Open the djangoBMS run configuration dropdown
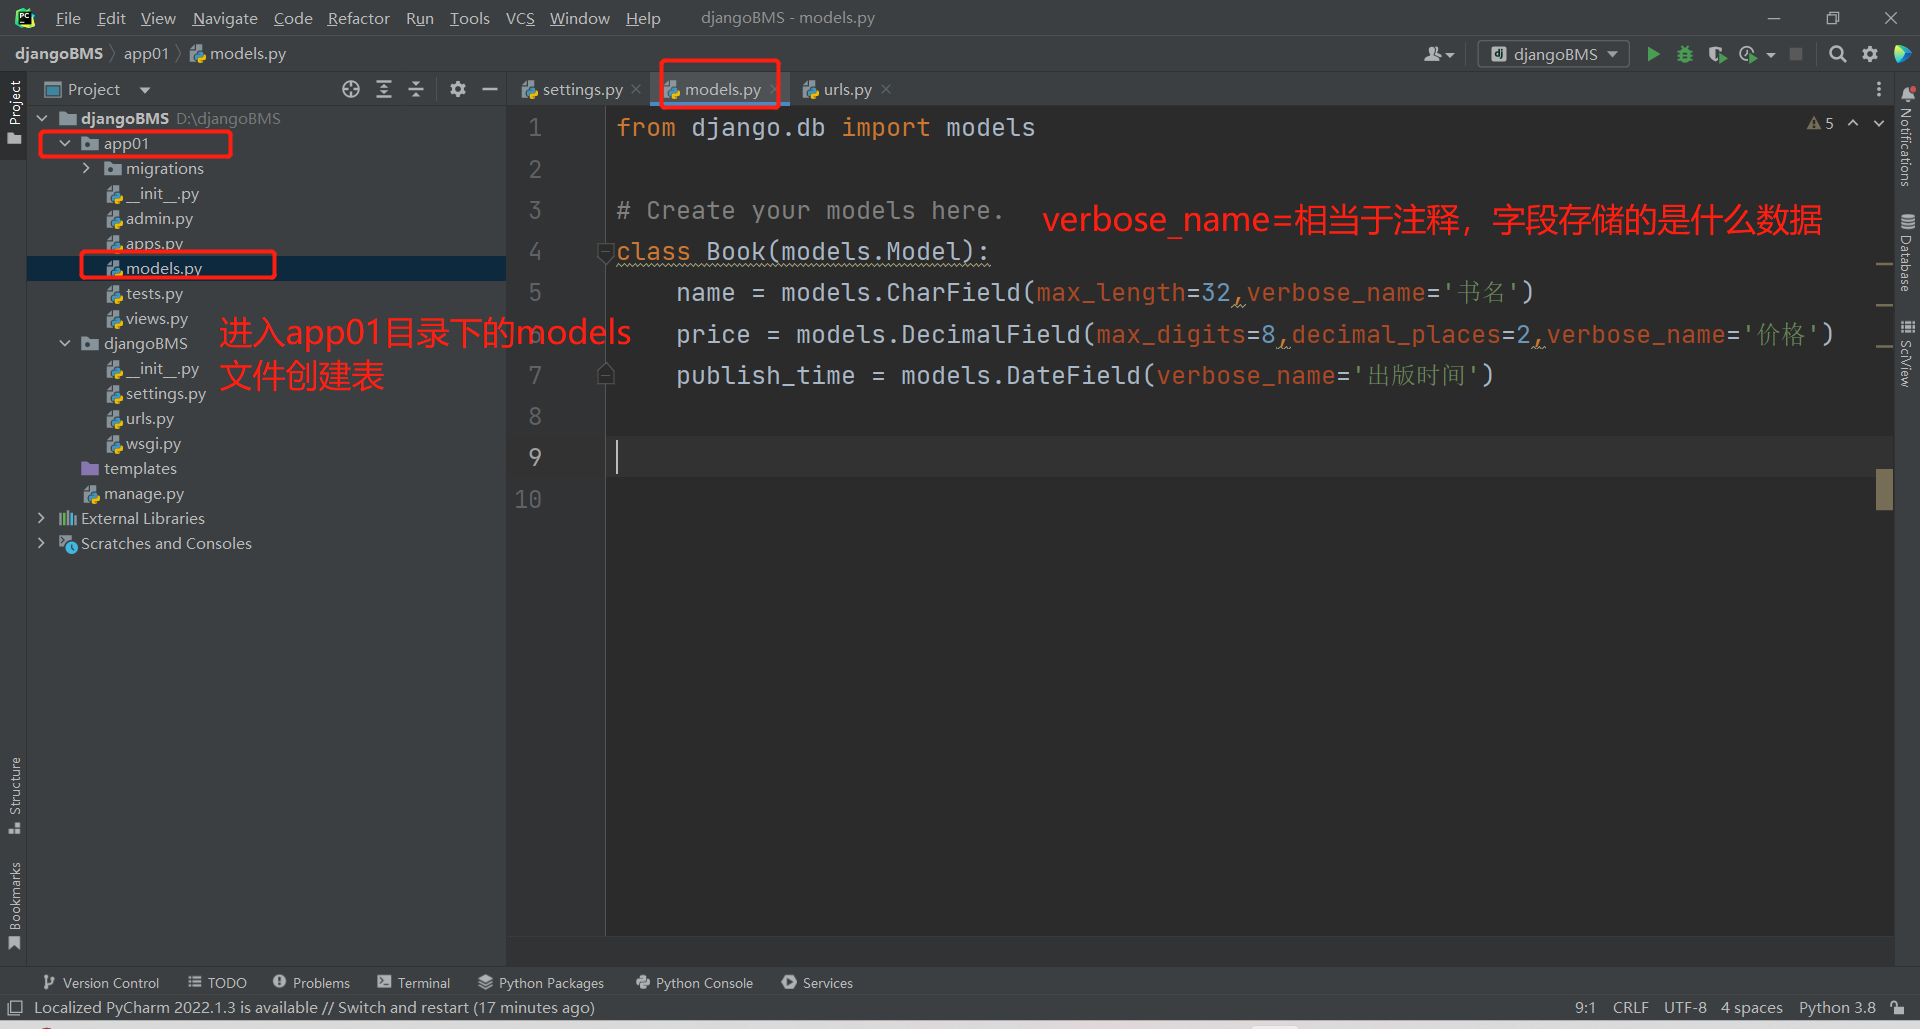Image resolution: width=1920 pixels, height=1029 pixels. pyautogui.click(x=1554, y=54)
